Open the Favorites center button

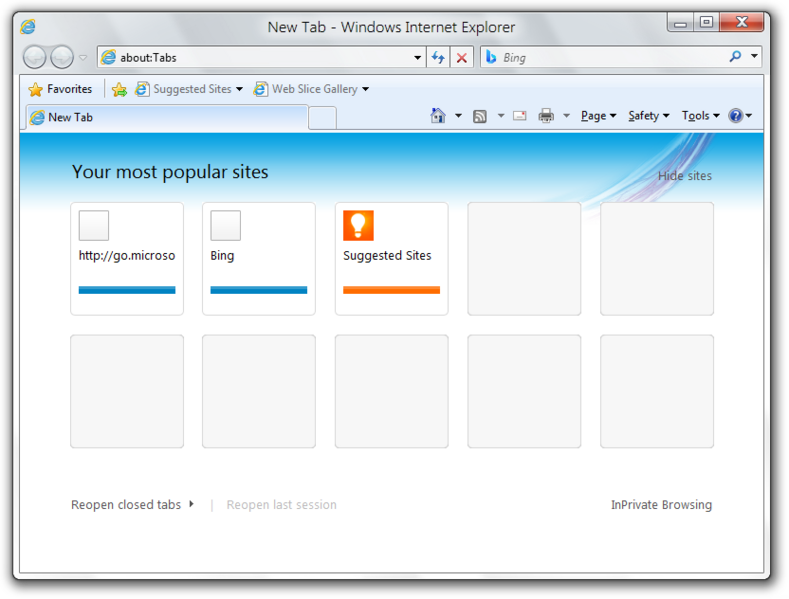(x=60, y=89)
